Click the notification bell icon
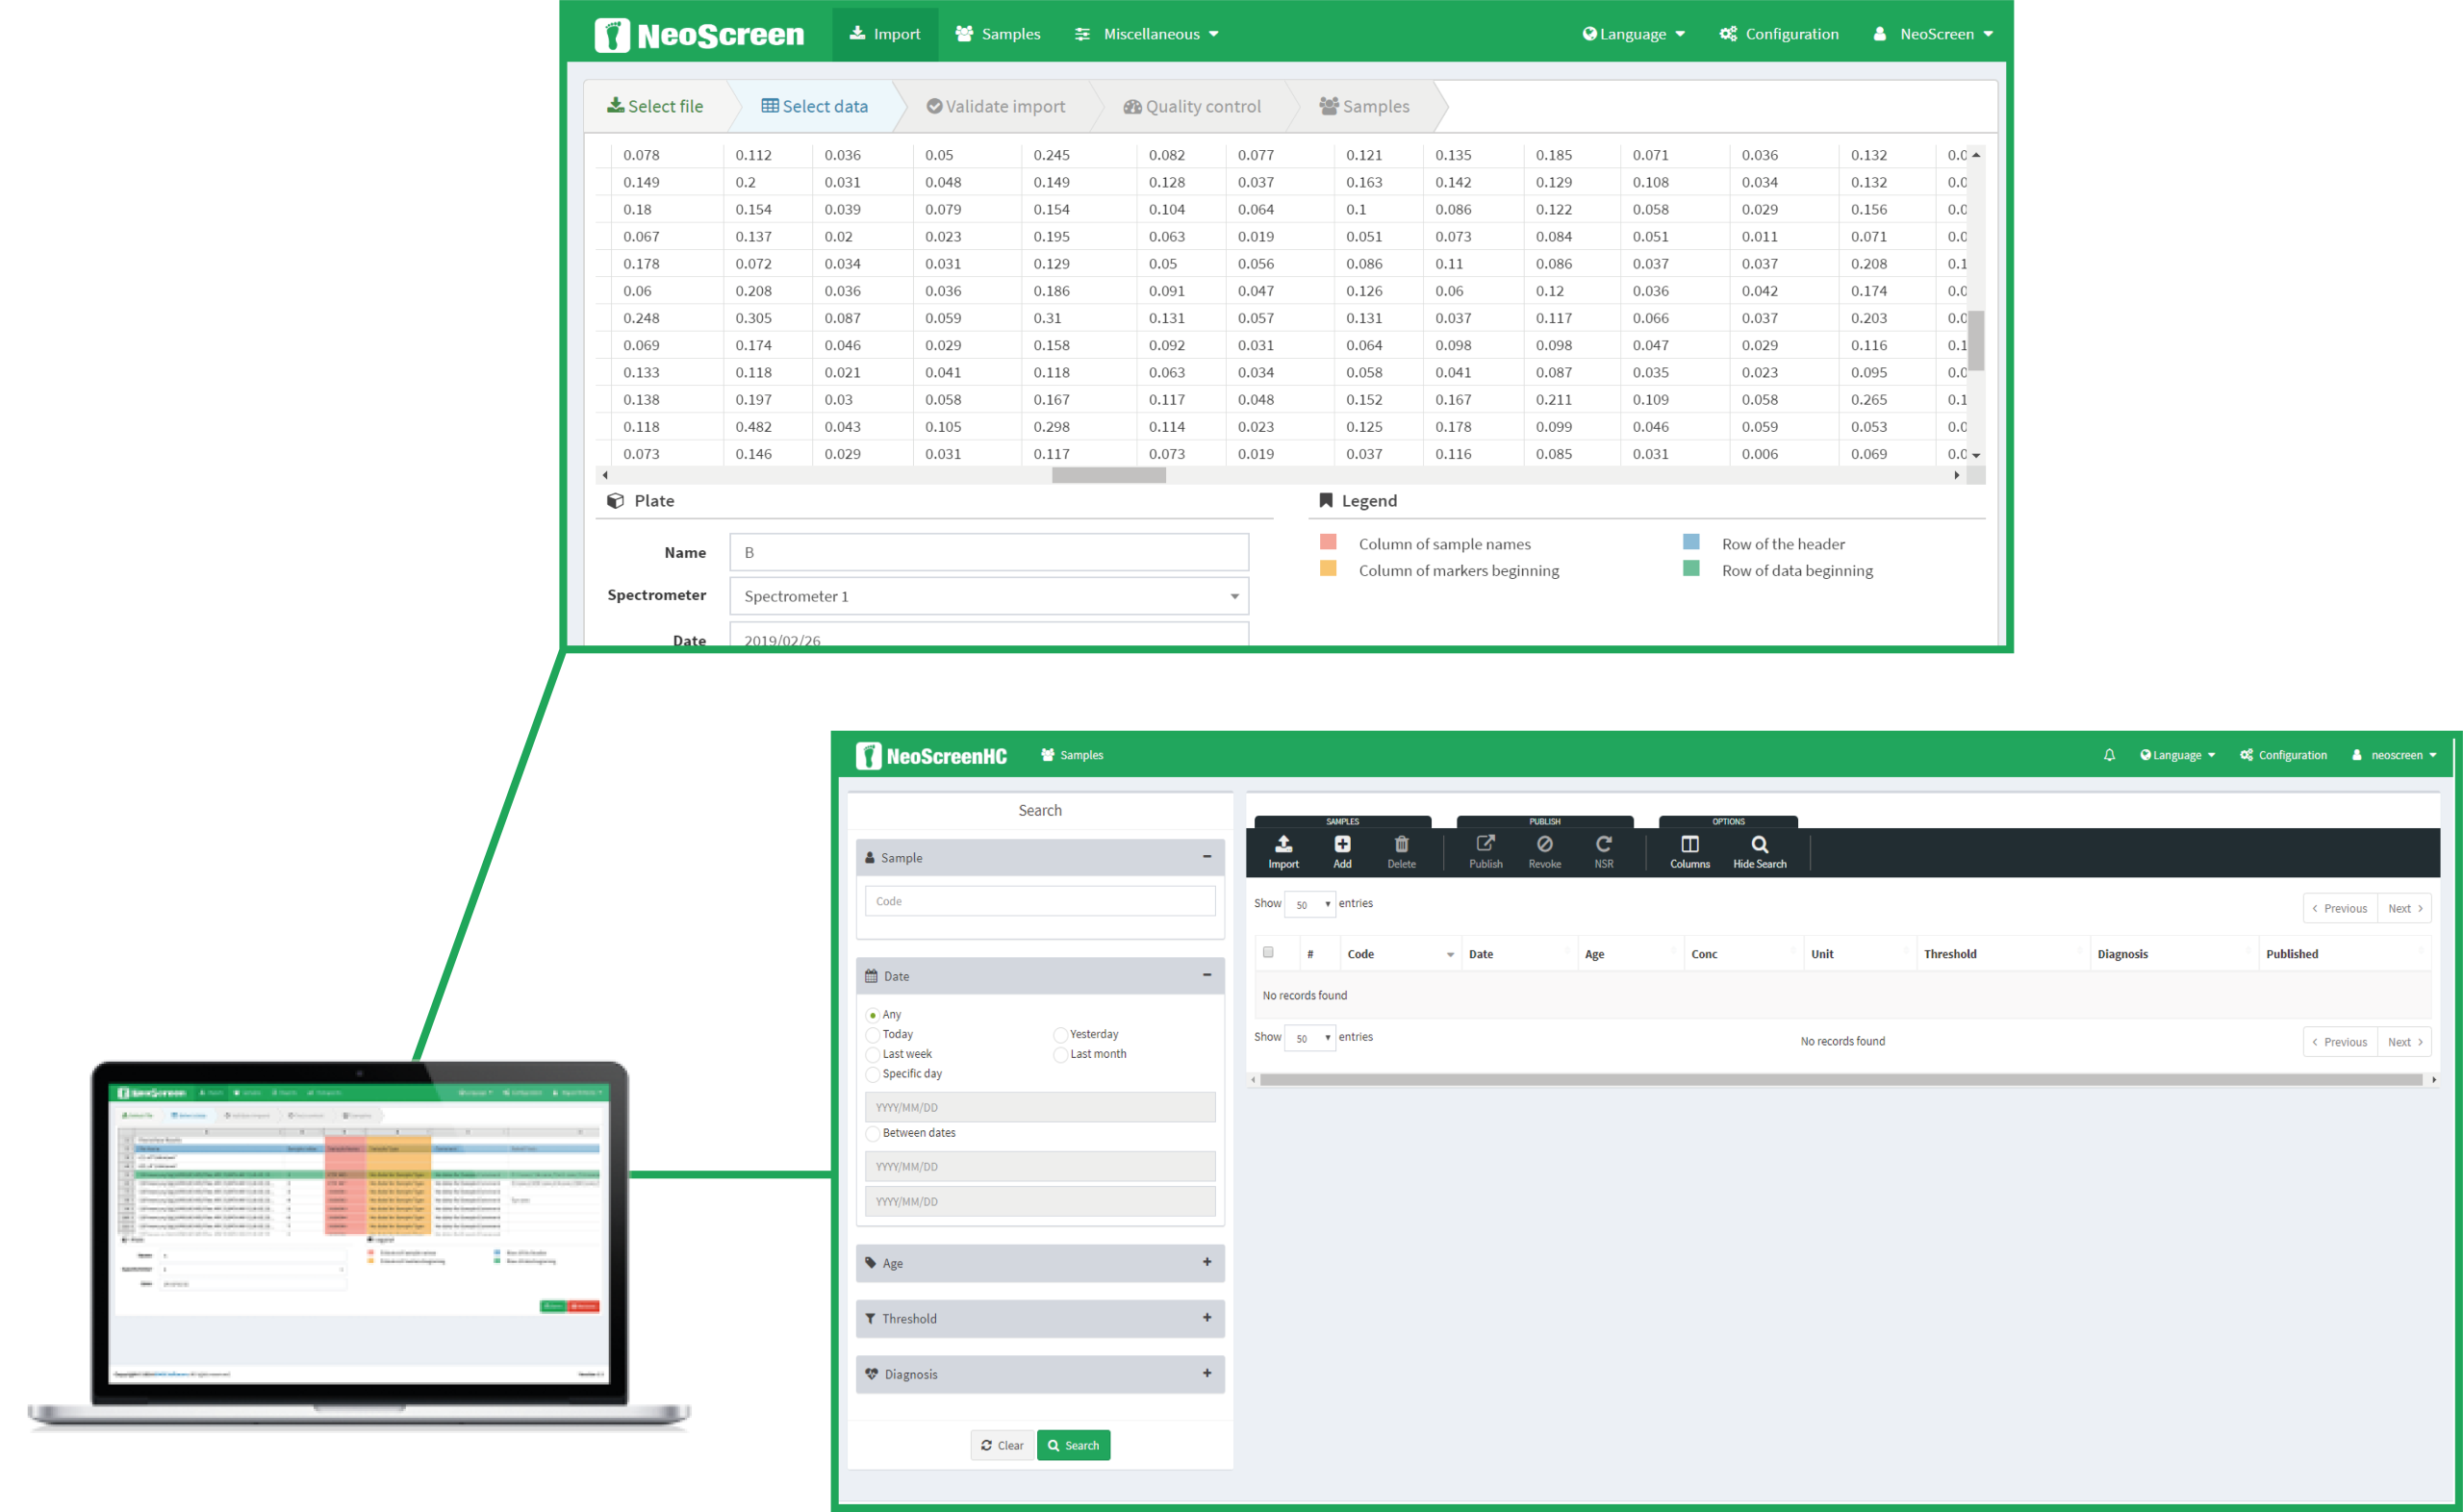This screenshot has height=1512, width=2463. point(2109,755)
